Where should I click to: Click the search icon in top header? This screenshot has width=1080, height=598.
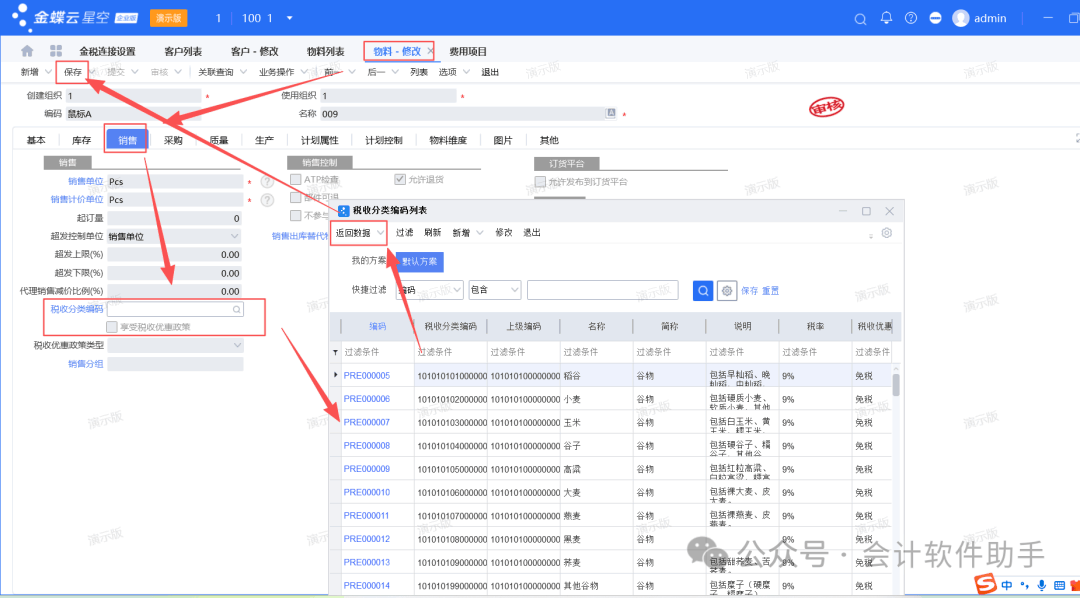[860, 19]
